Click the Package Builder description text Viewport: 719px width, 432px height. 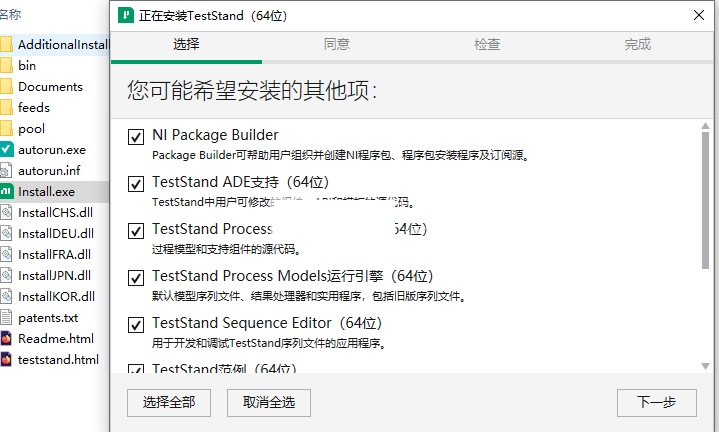pos(341,155)
